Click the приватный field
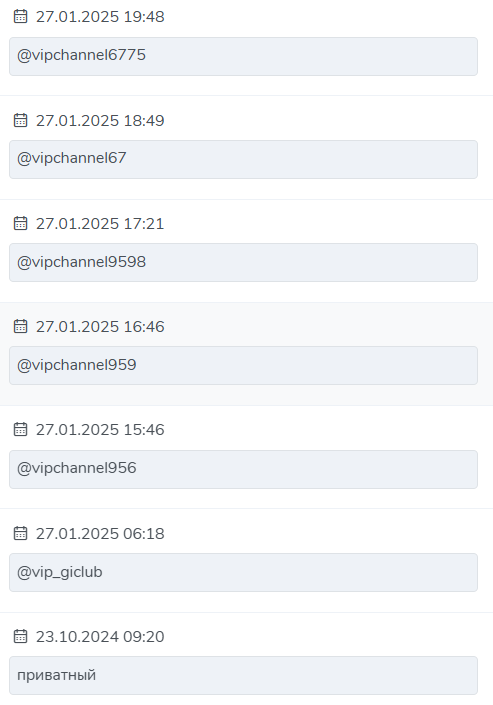Screen dimensions: 493x705 243,675
